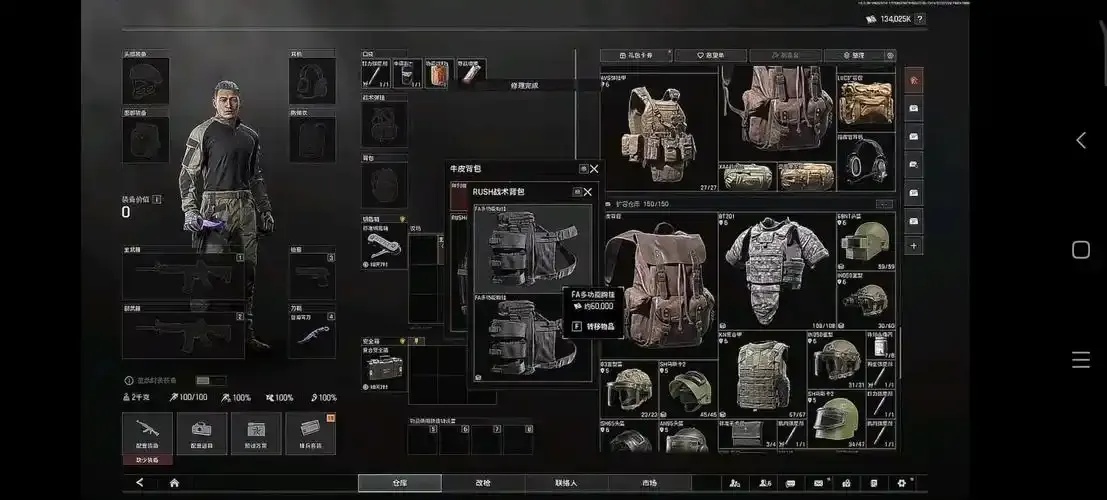Viewport: 1107px width, 500px height.
Task: Select the armor vest with 57/57
Action: coord(762,374)
